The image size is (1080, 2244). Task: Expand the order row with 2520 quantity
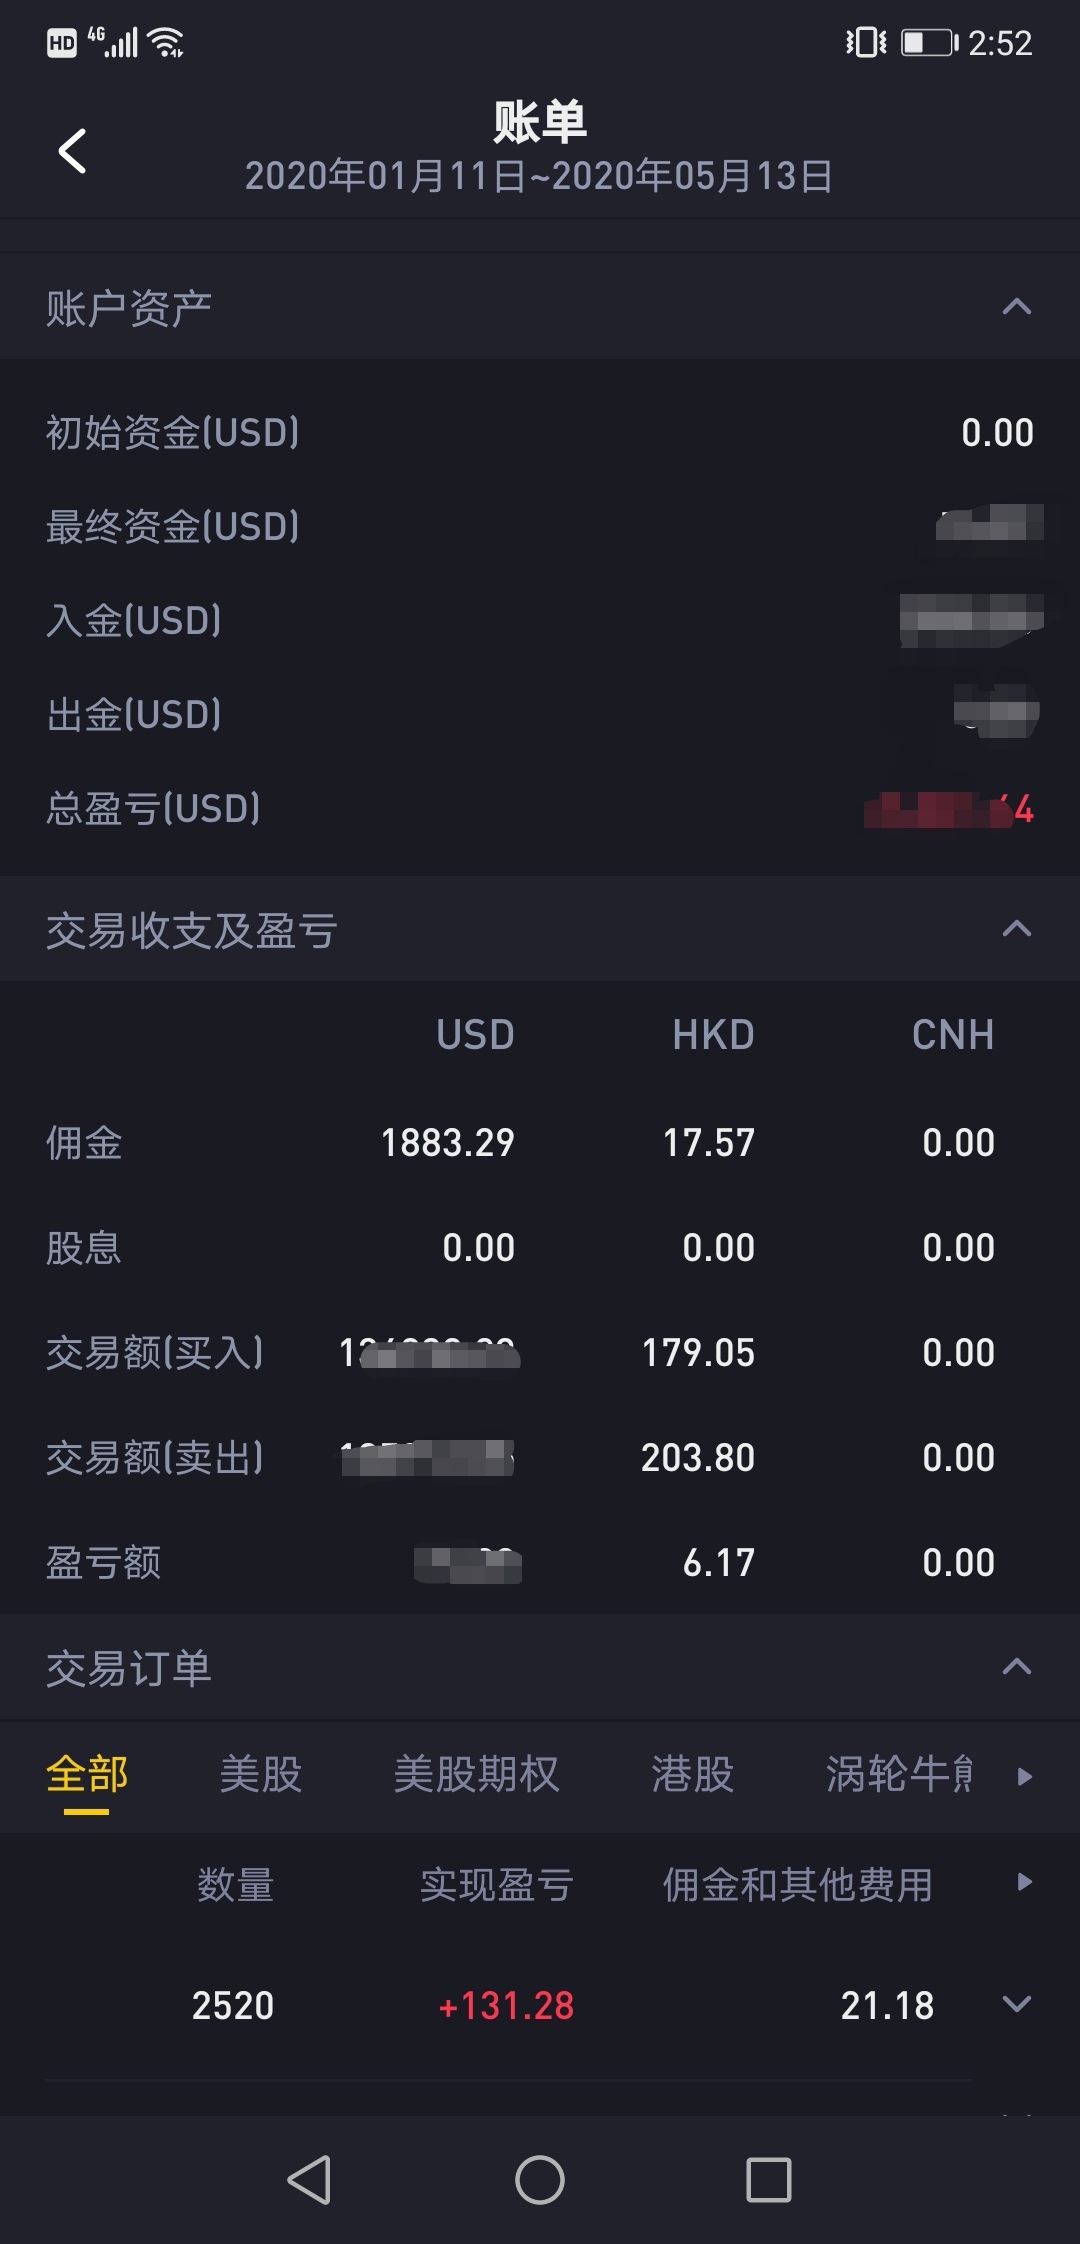[x=1016, y=2004]
